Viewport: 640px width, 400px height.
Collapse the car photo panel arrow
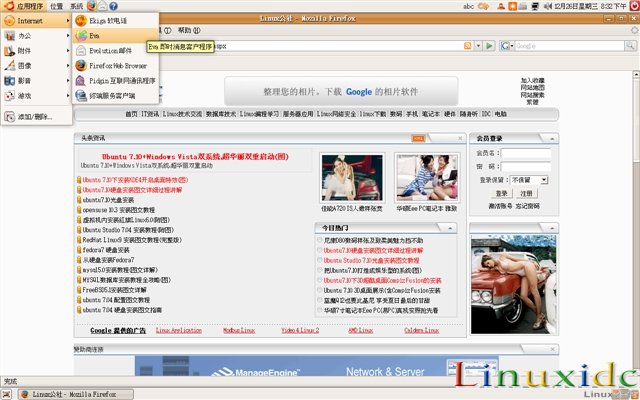pyautogui.click(x=552, y=228)
